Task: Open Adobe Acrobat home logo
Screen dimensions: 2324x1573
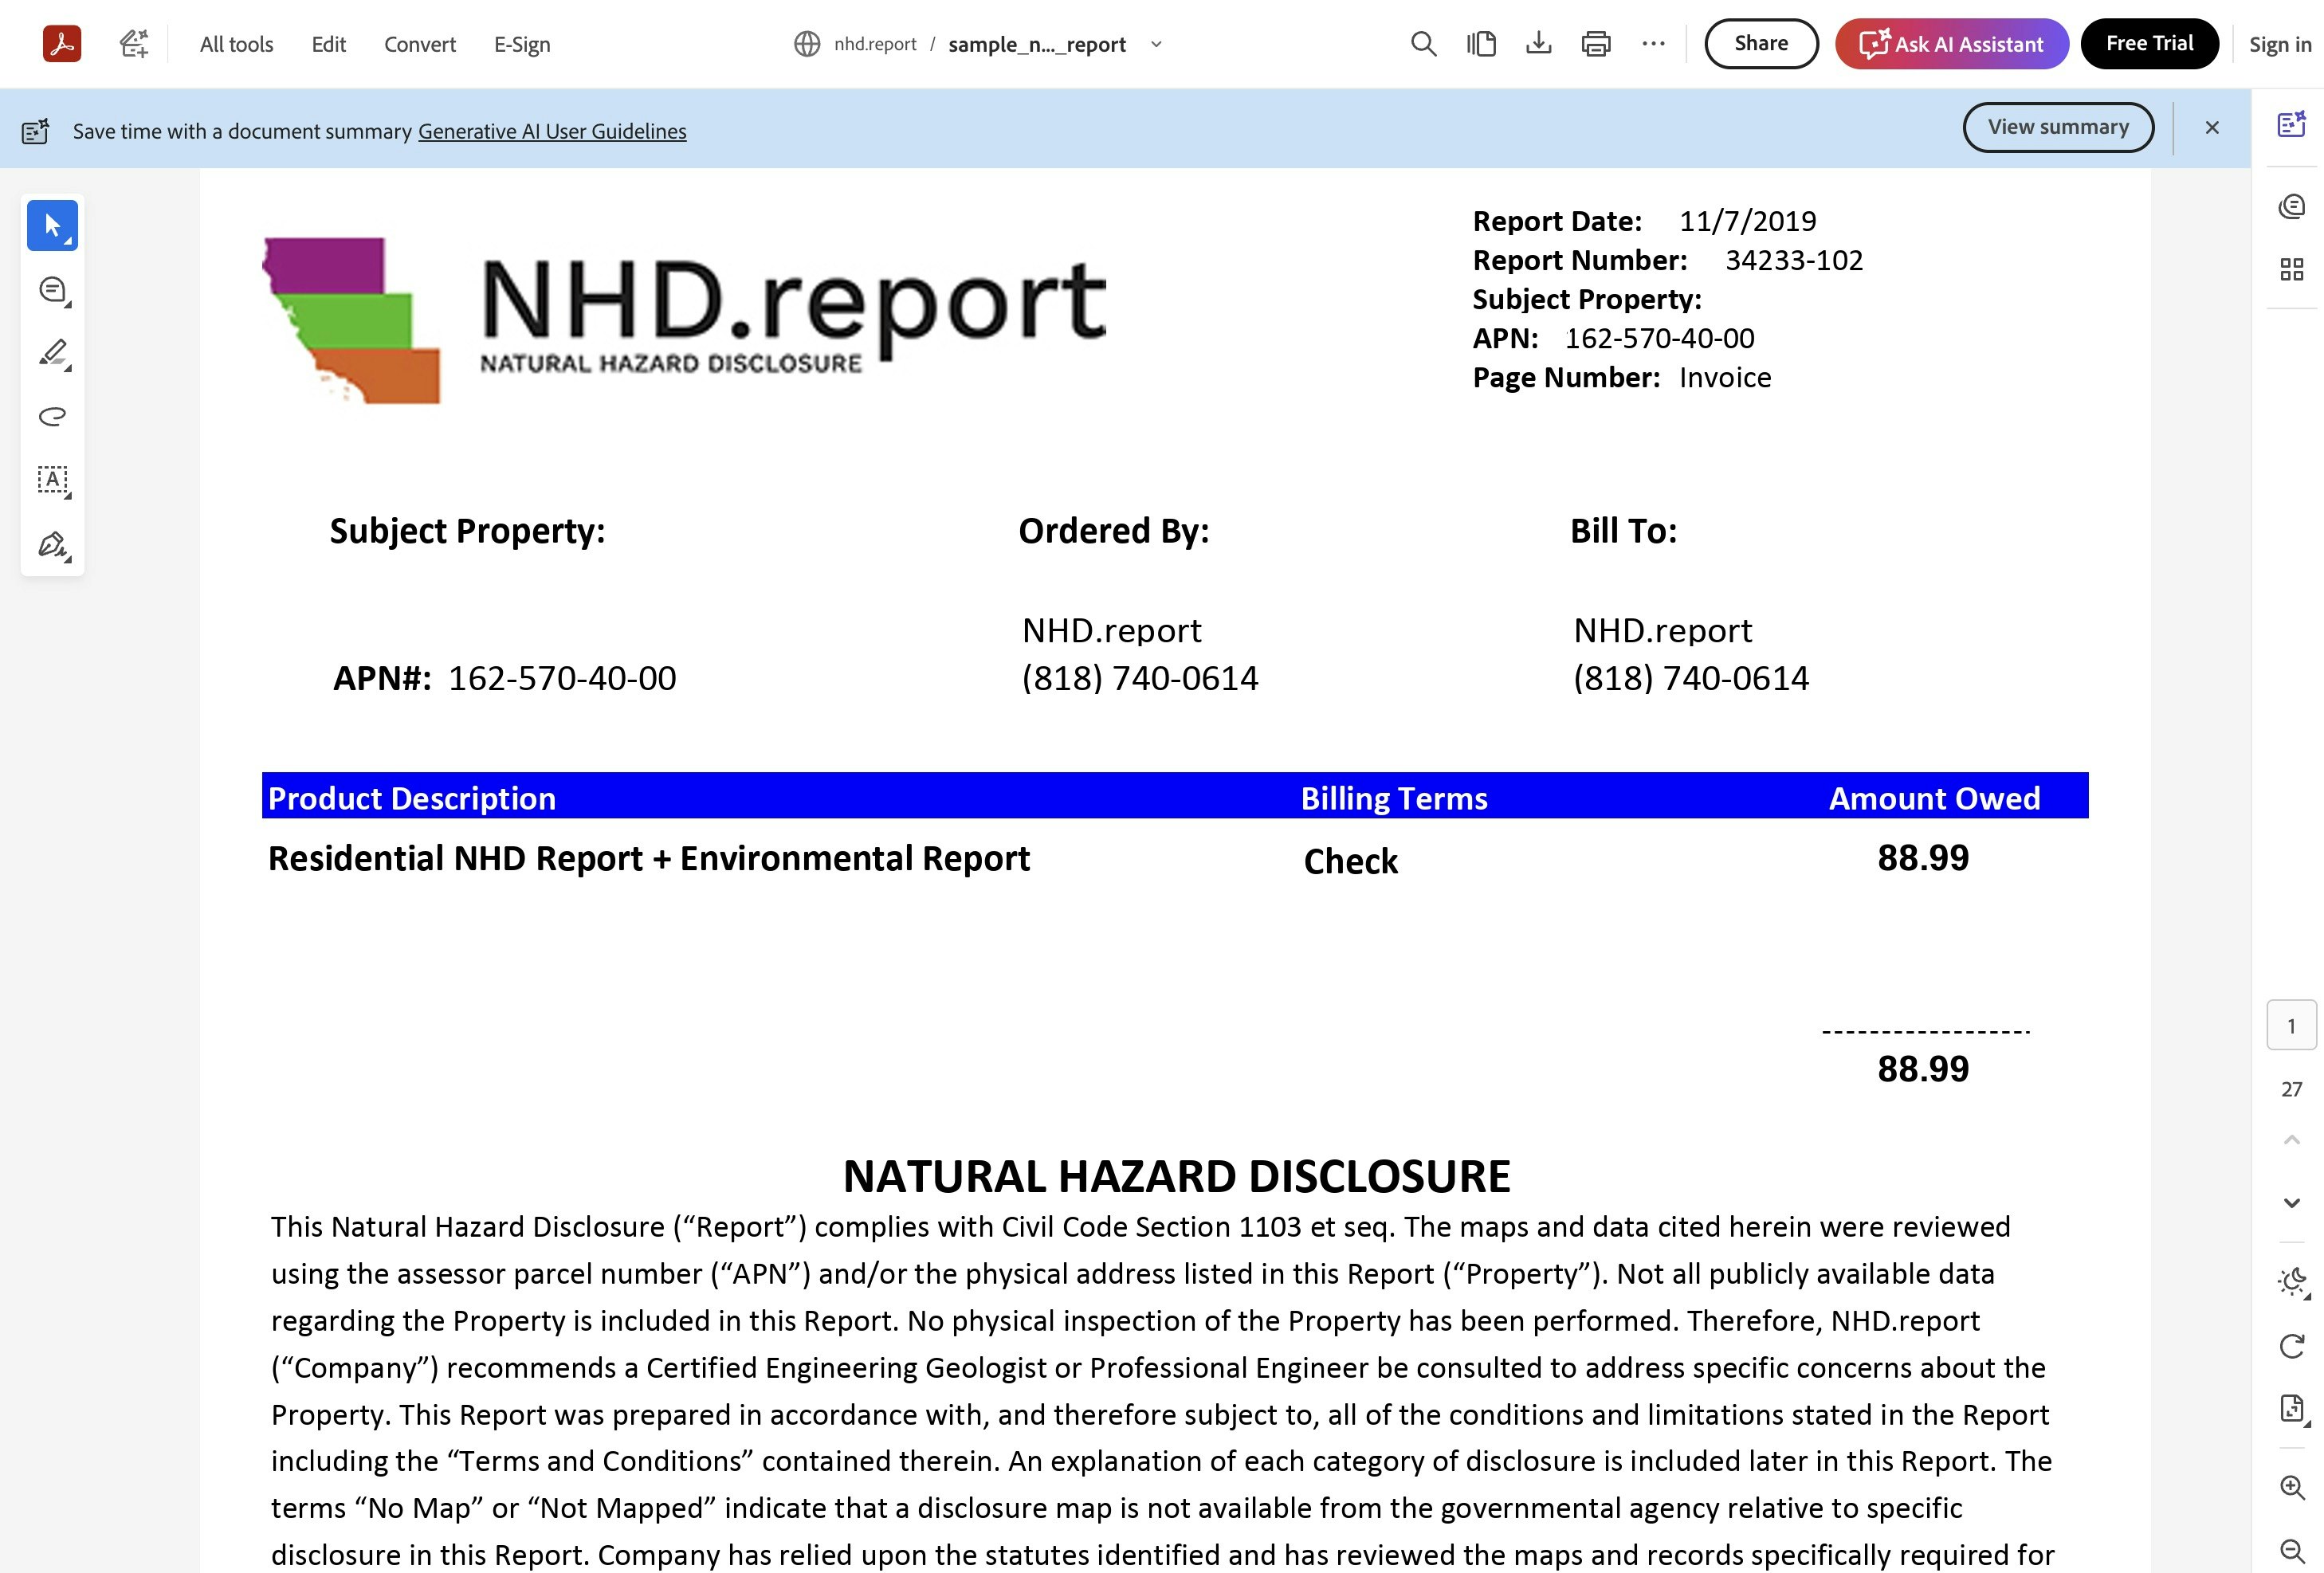Action: click(62, 44)
